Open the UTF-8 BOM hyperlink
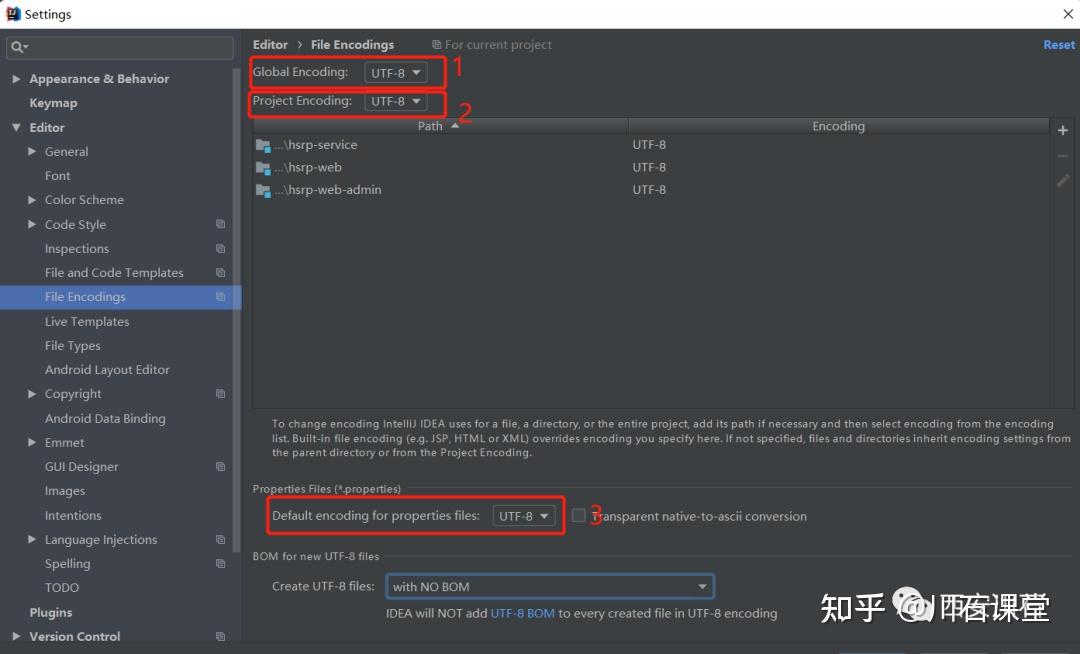 coord(522,613)
